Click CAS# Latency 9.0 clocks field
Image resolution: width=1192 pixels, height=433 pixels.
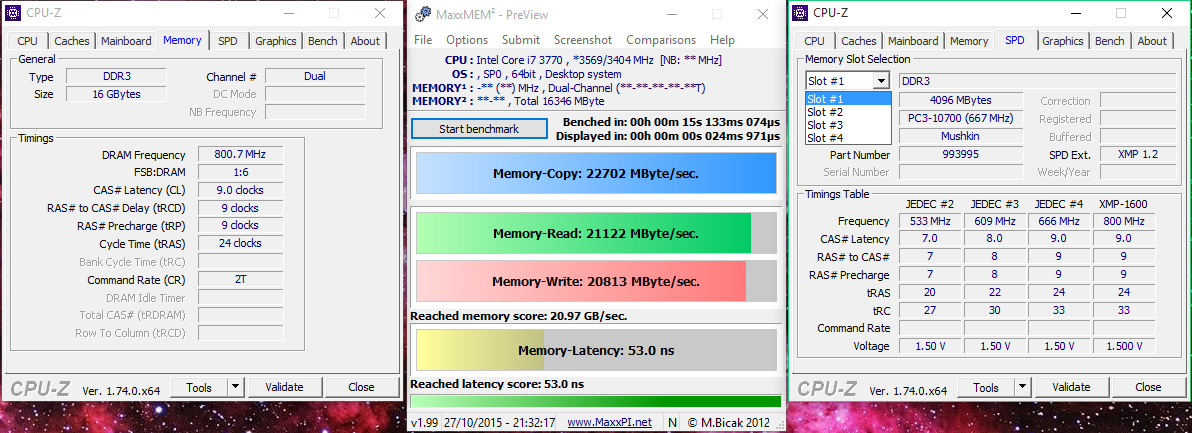click(x=240, y=190)
